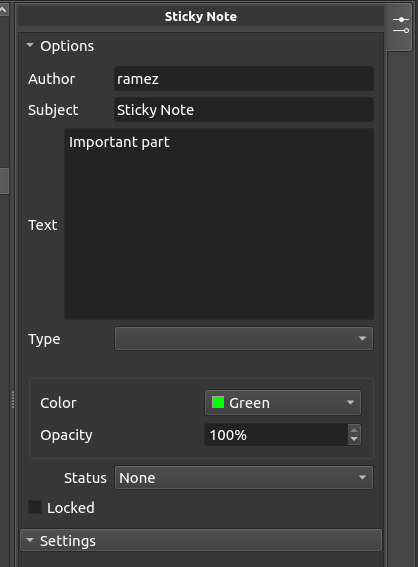Click the Subject field containing Sticky Note
The height and width of the screenshot is (567, 418).
pos(244,110)
